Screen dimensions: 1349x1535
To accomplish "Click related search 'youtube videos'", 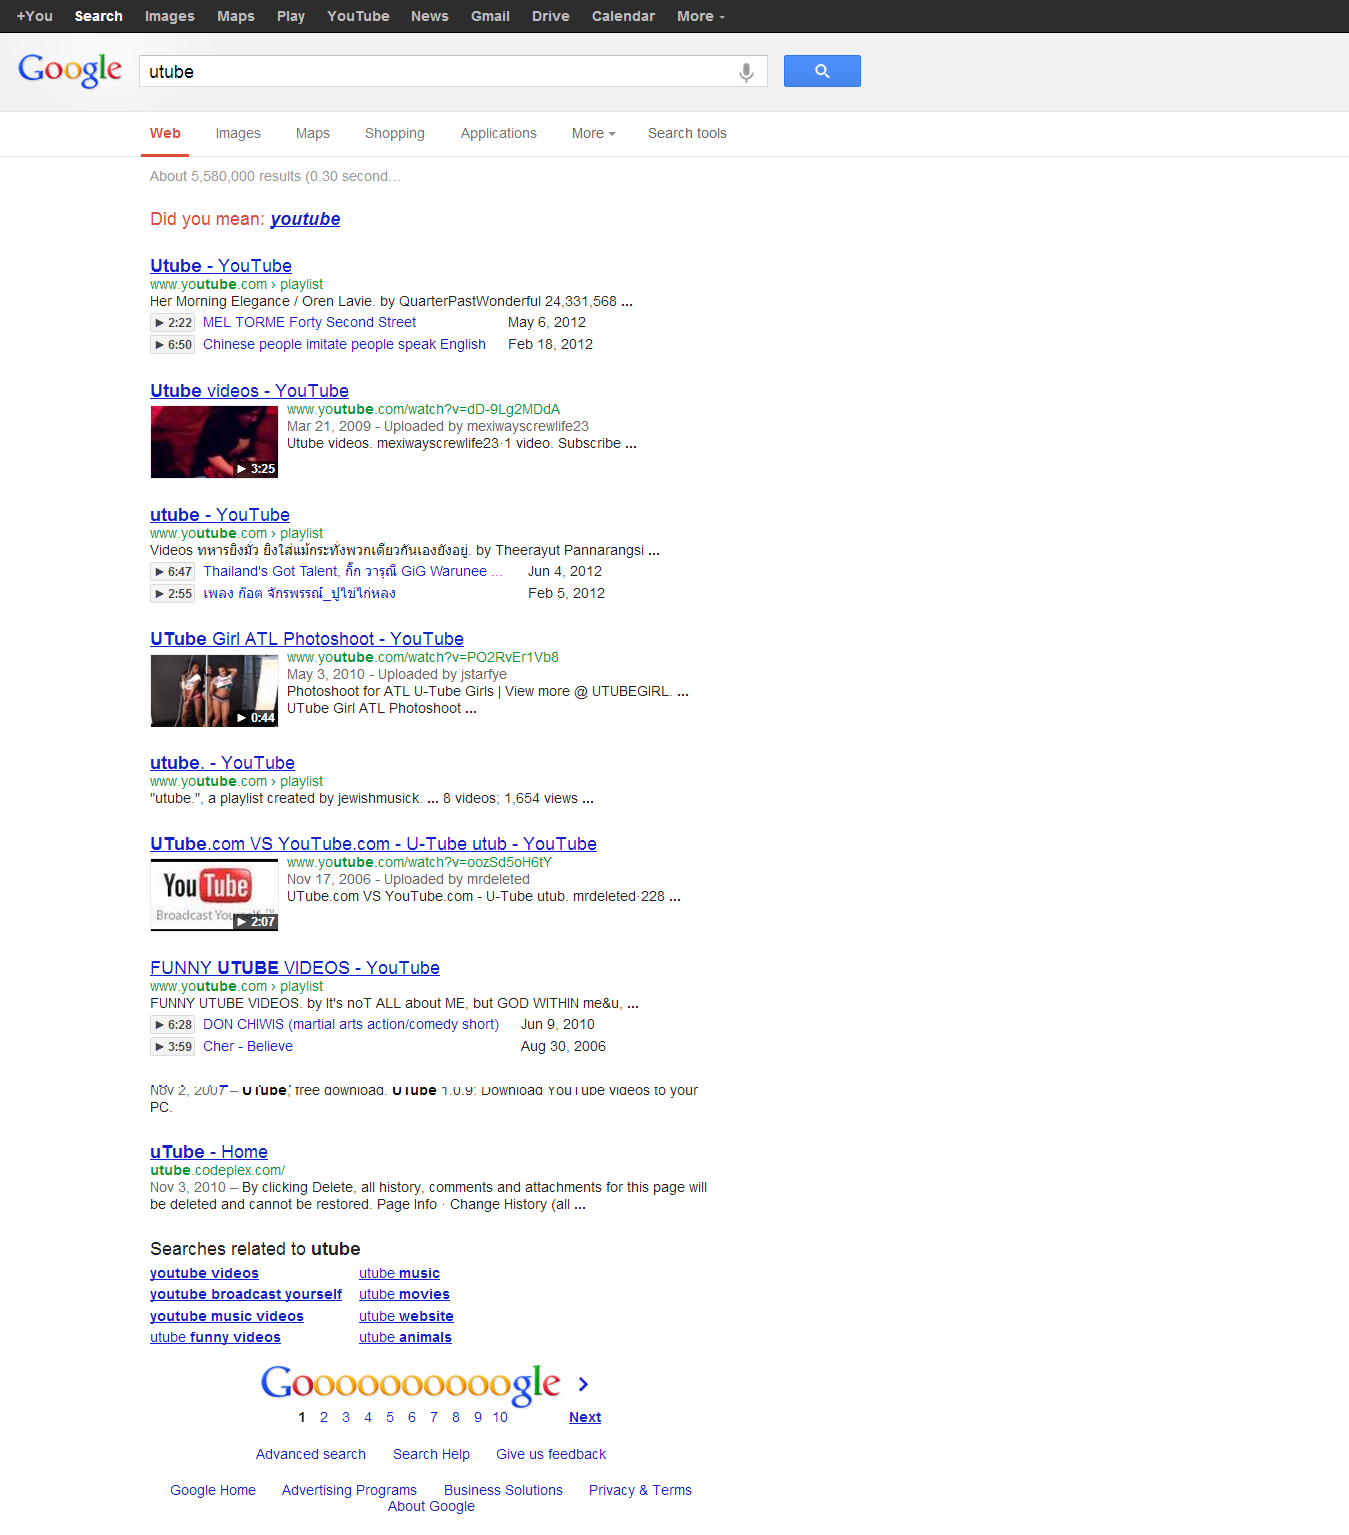I will click(x=204, y=1273).
